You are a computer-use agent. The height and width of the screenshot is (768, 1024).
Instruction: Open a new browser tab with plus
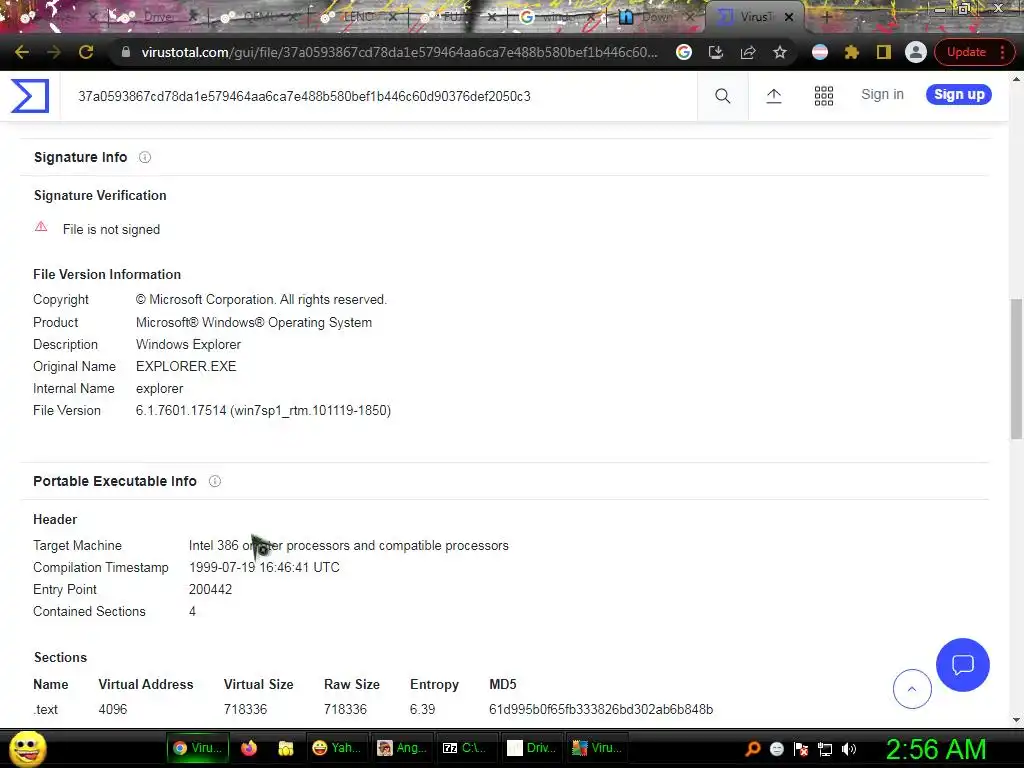[826, 18]
